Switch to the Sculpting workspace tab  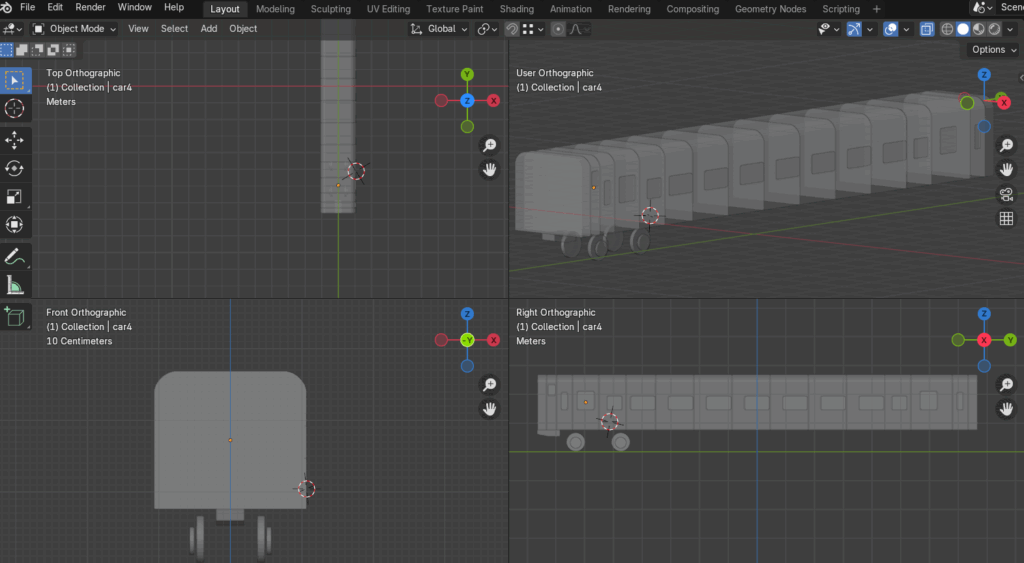[330, 9]
